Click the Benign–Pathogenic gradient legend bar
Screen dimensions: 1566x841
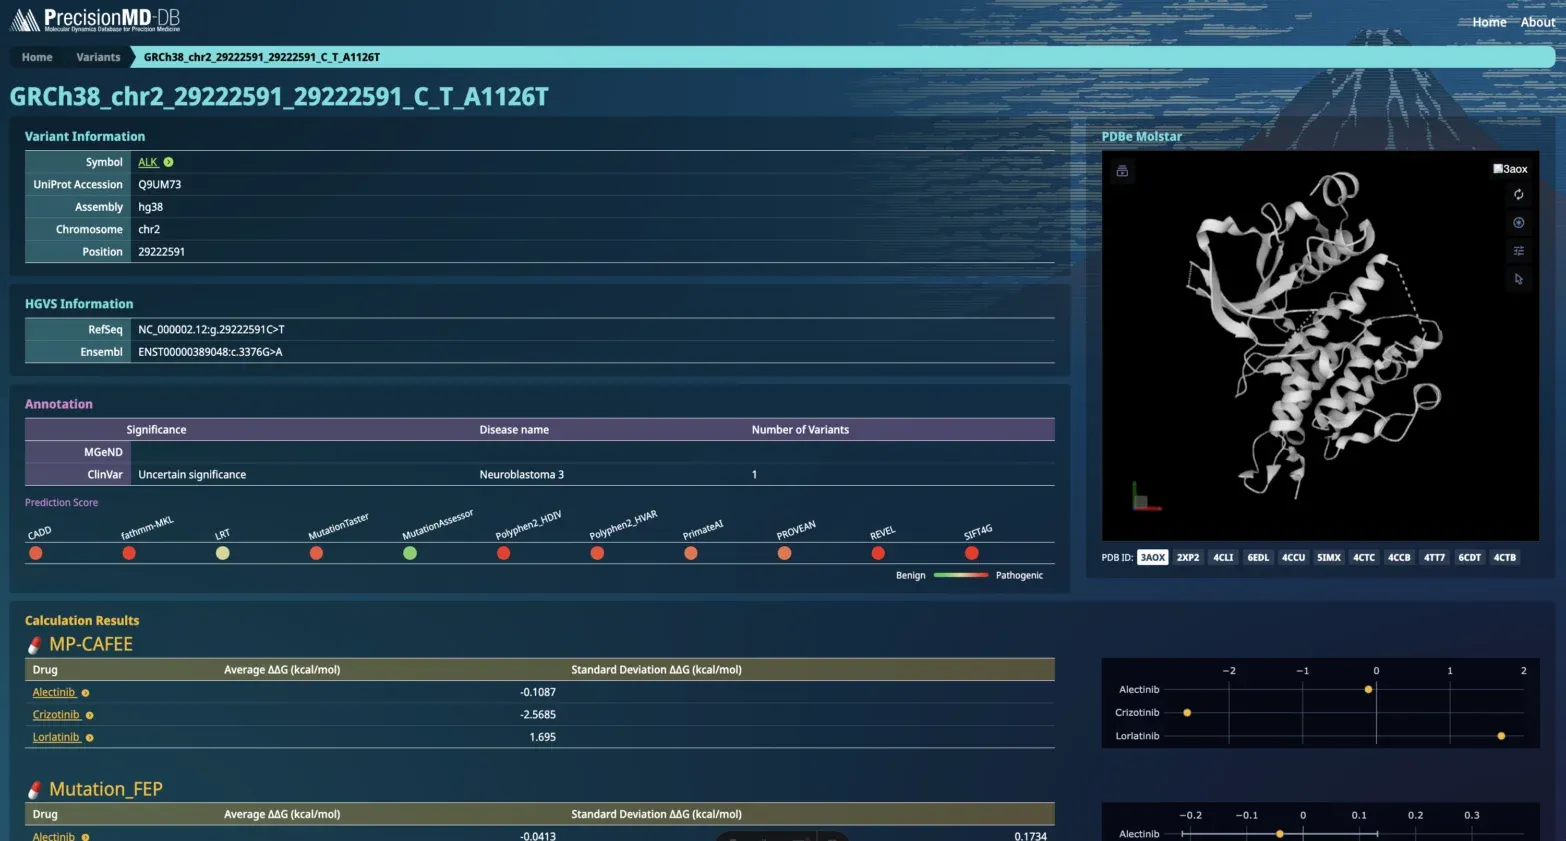[960, 575]
